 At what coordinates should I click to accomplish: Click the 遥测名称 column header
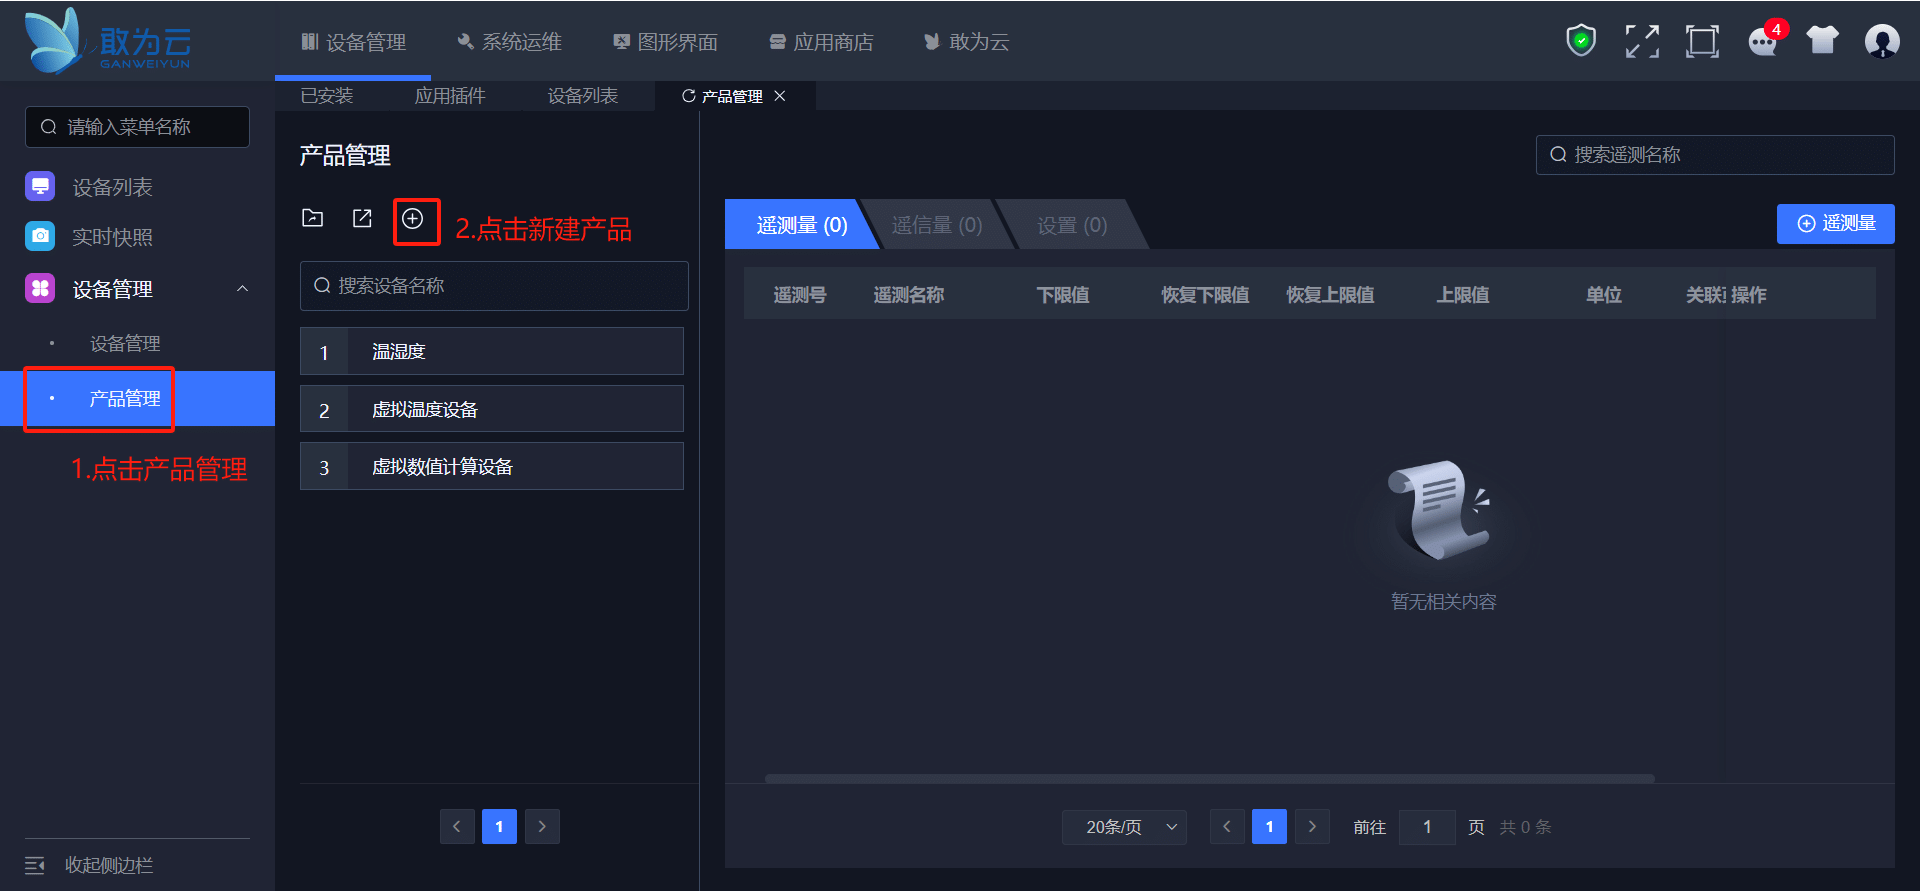coord(909,295)
